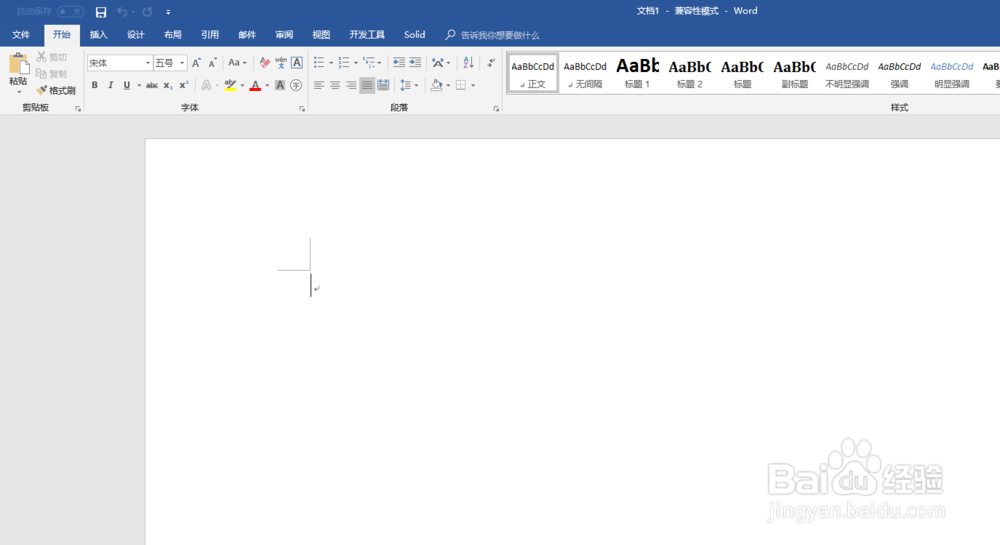Open the borders dropdown arrow

tap(473, 85)
